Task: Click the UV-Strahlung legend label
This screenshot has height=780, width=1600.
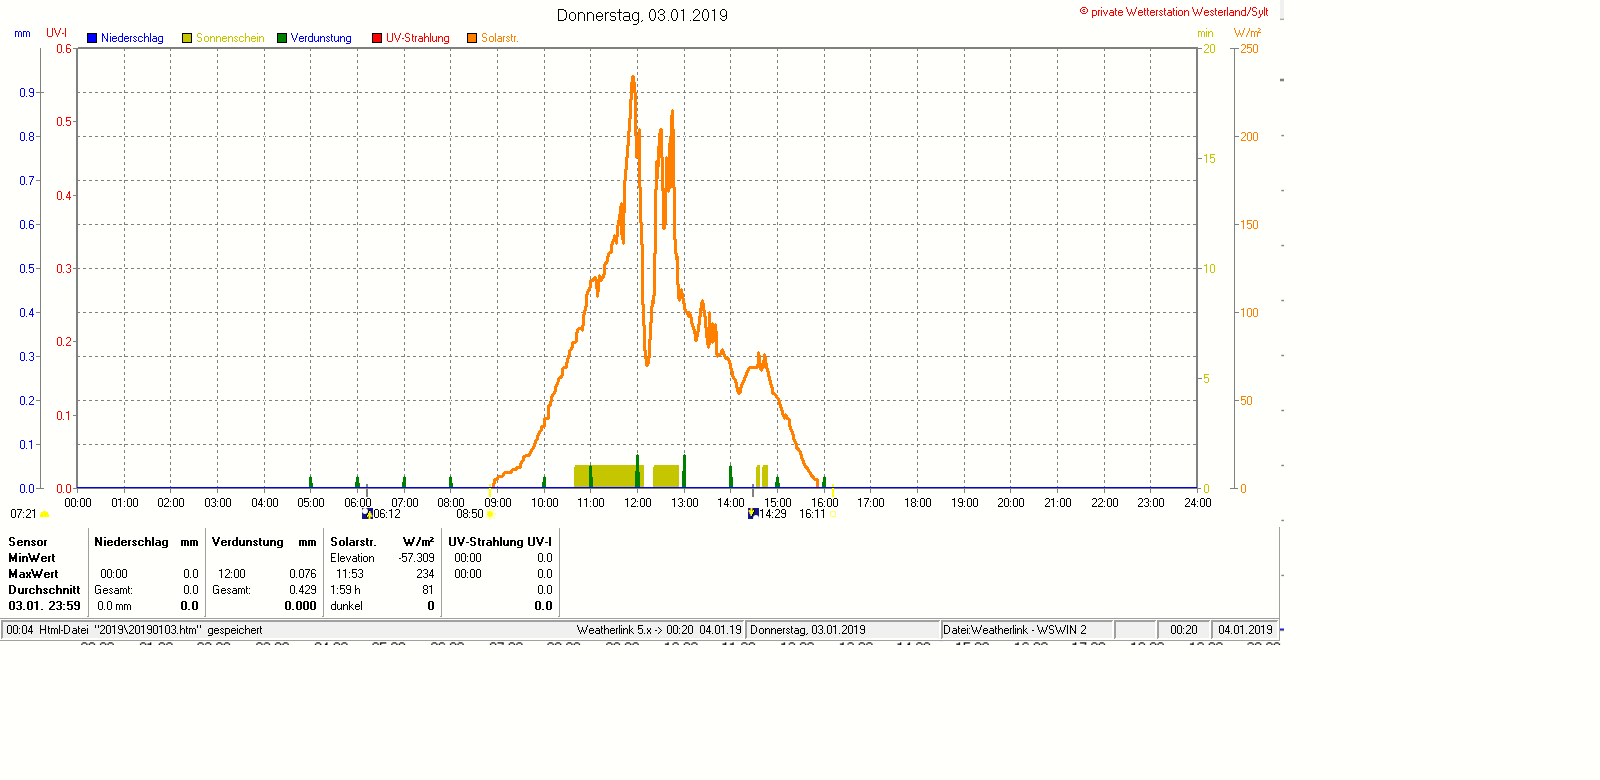Action: pos(418,38)
